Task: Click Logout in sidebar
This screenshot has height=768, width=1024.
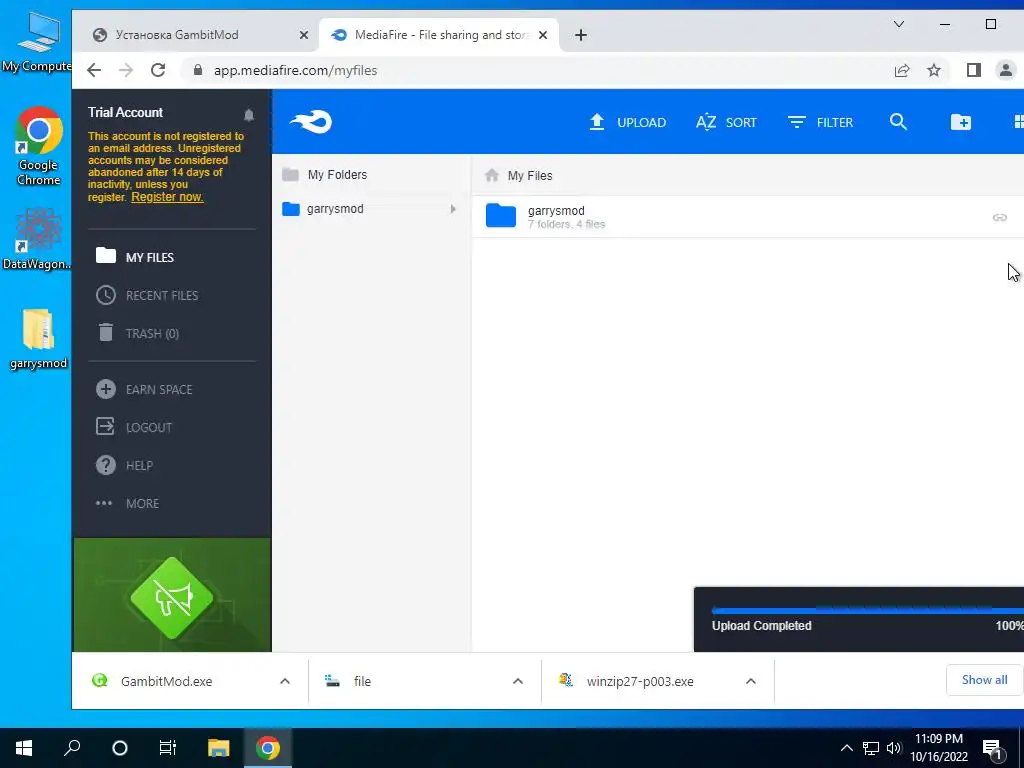Action: (x=134, y=427)
